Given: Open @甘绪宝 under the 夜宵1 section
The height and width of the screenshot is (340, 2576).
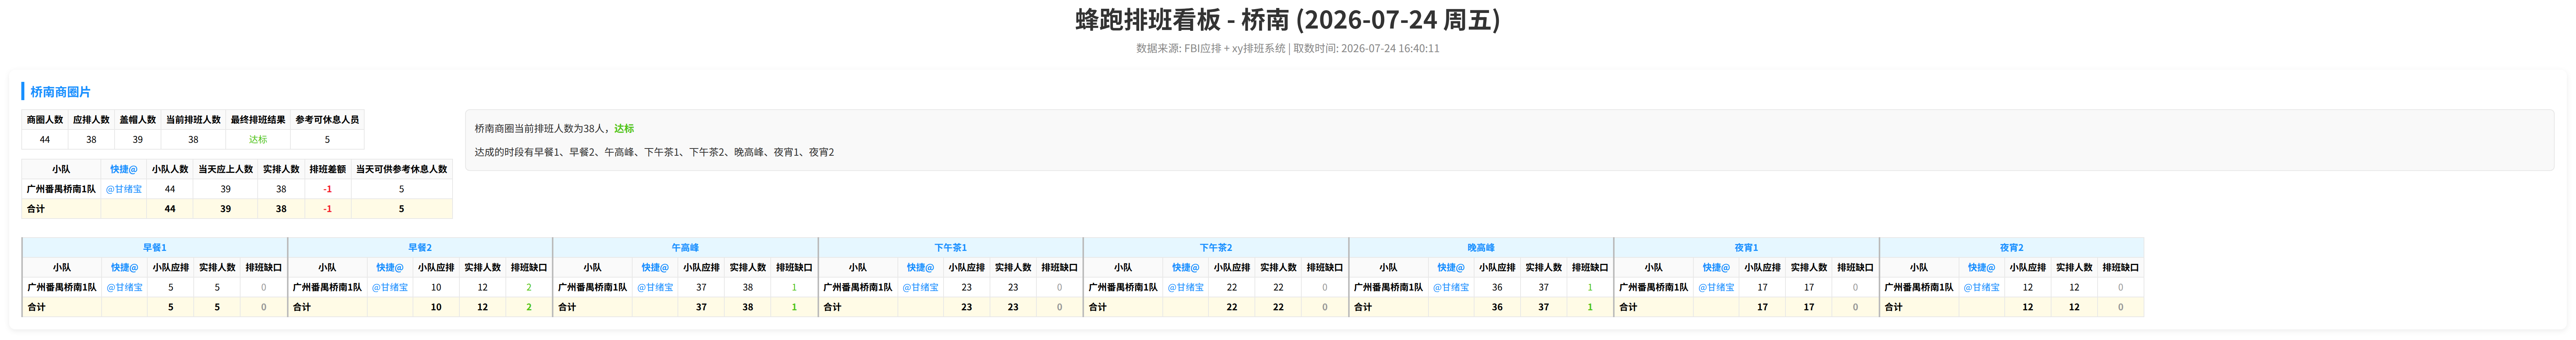Looking at the screenshot, I should coord(1716,287).
